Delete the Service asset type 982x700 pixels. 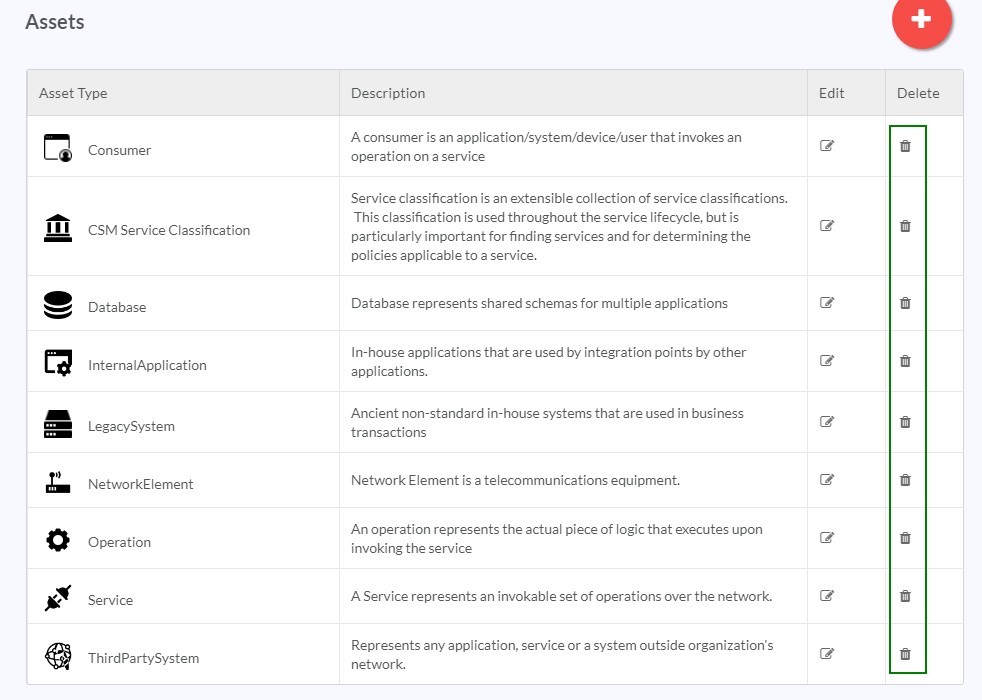click(905, 595)
